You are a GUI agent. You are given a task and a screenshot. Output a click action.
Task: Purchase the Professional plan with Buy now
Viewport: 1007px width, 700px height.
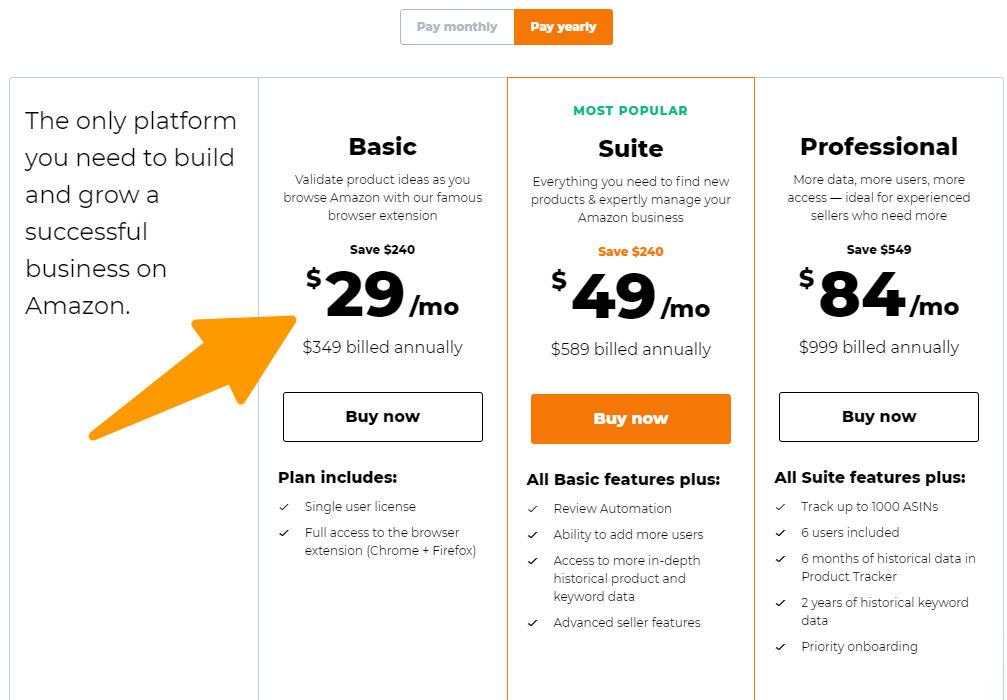pos(878,417)
